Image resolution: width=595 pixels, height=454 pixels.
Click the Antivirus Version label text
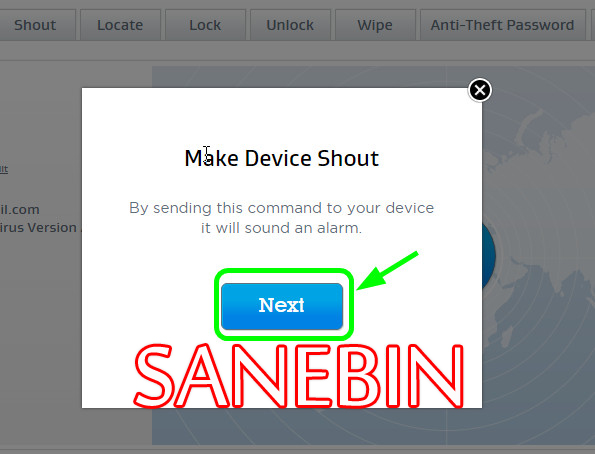pos(38,227)
